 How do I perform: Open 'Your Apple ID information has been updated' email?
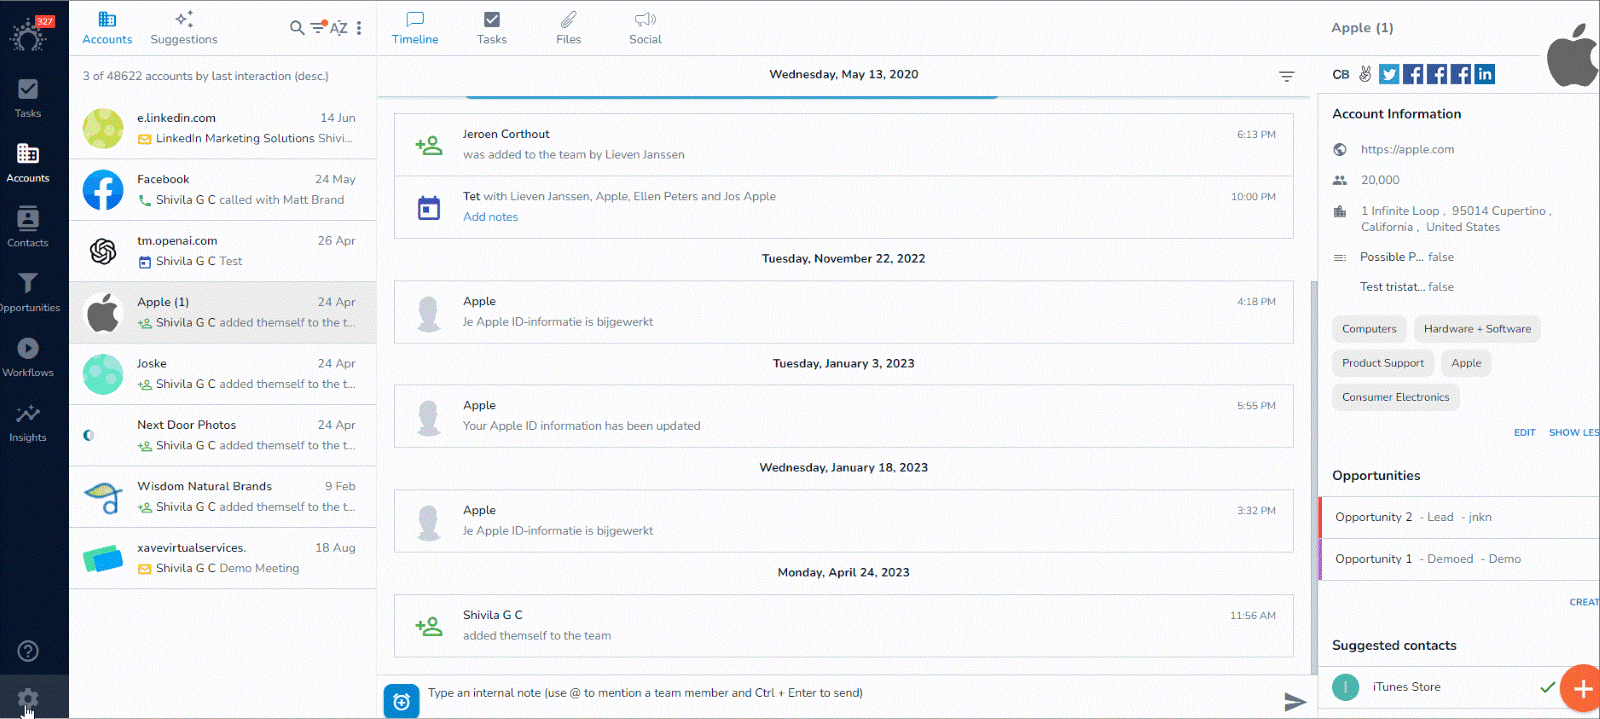click(843, 416)
